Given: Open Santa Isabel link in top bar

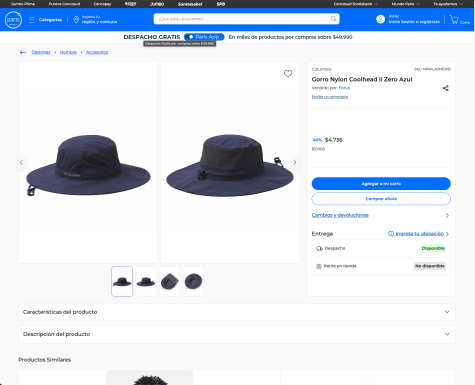Looking at the screenshot, I should coord(190,4).
